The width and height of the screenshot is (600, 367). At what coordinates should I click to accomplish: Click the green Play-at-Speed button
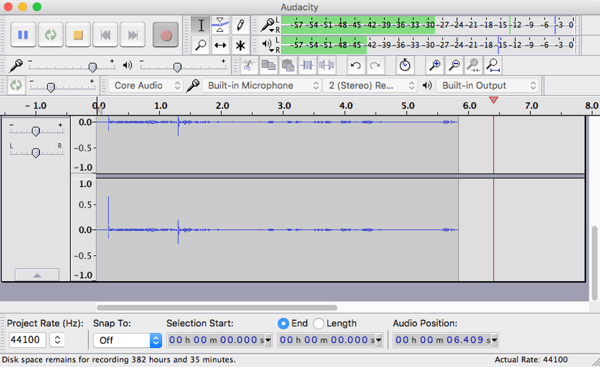coord(16,85)
